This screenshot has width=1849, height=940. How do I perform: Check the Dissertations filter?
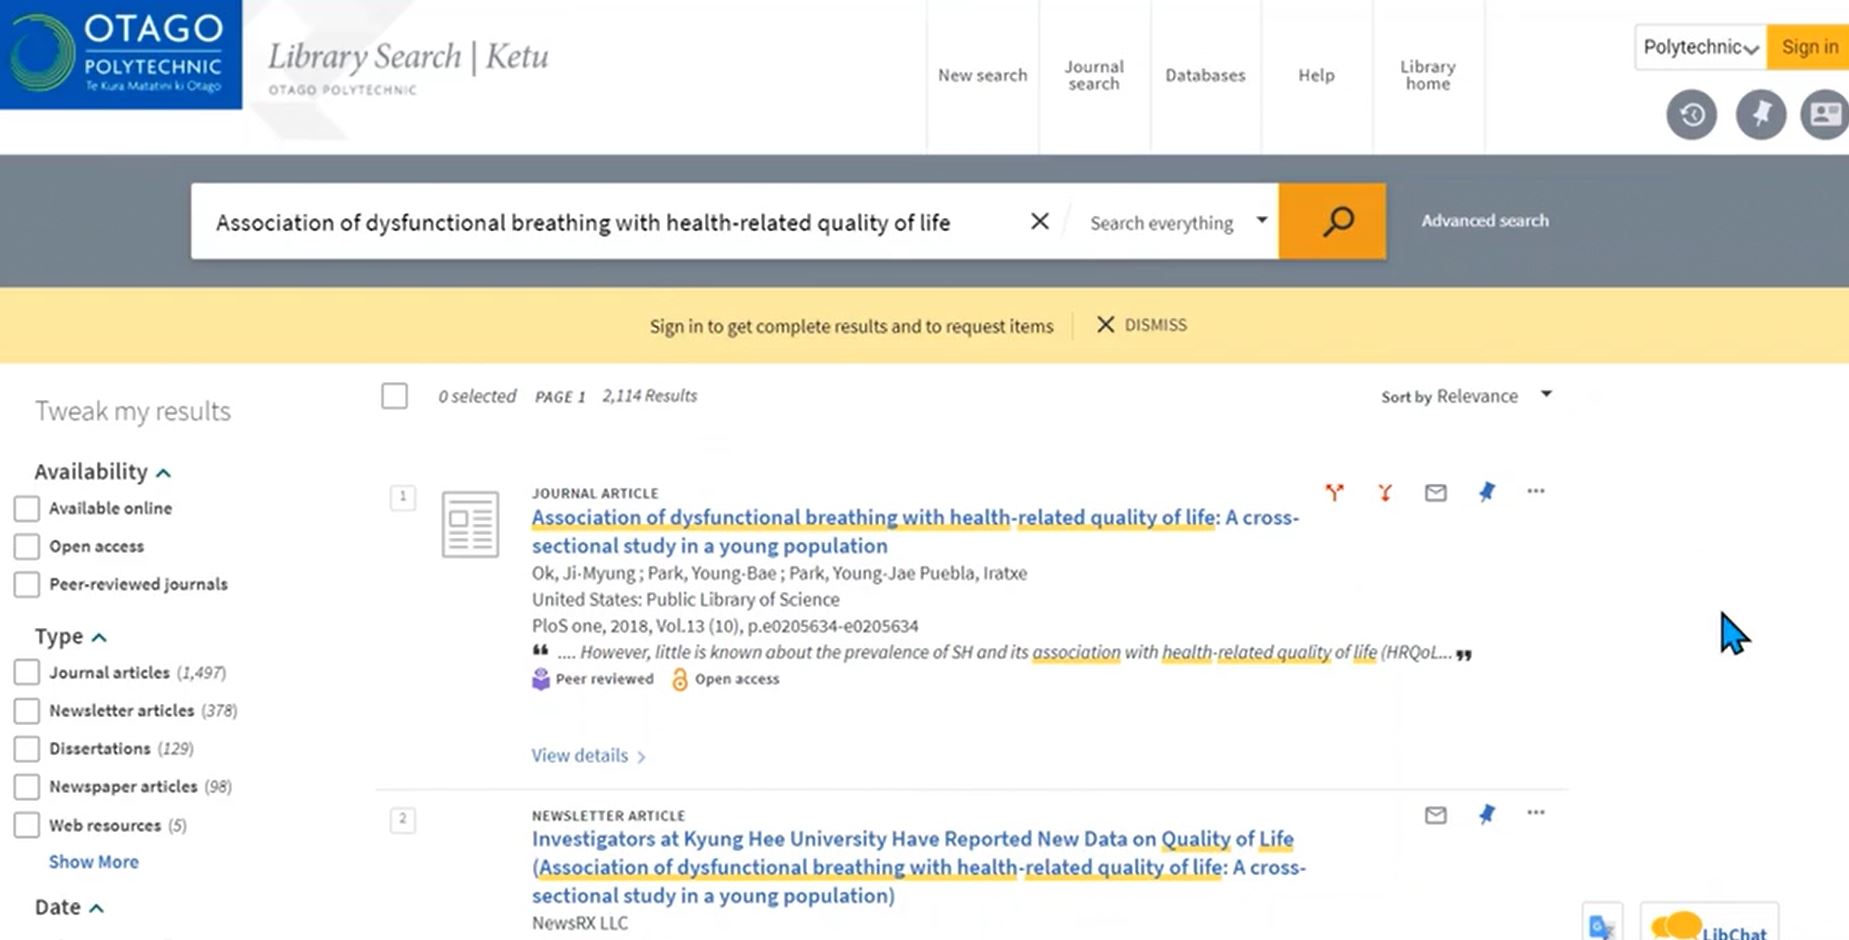point(27,748)
